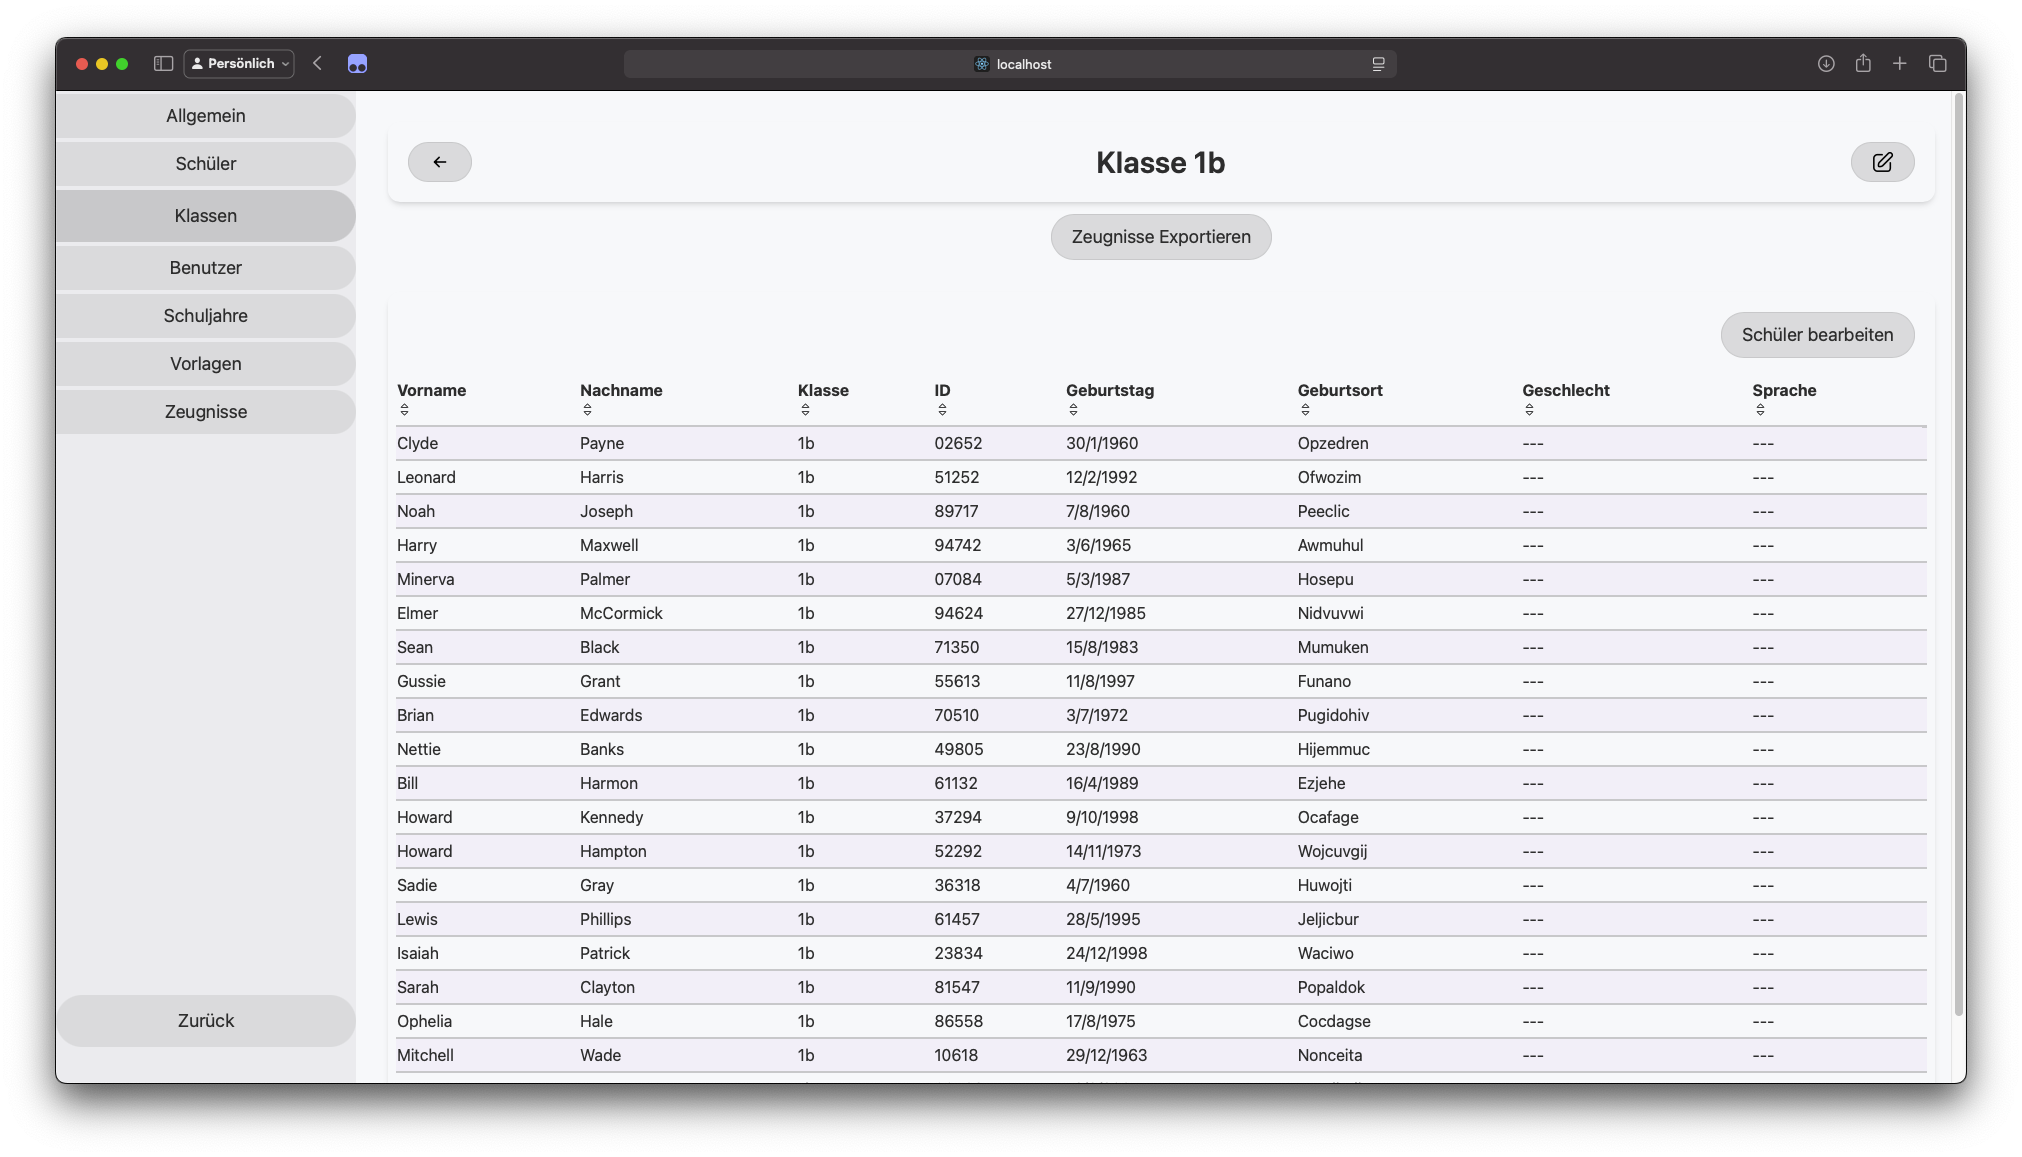
Task: Open a new tab with the plus icon
Action: point(1900,64)
